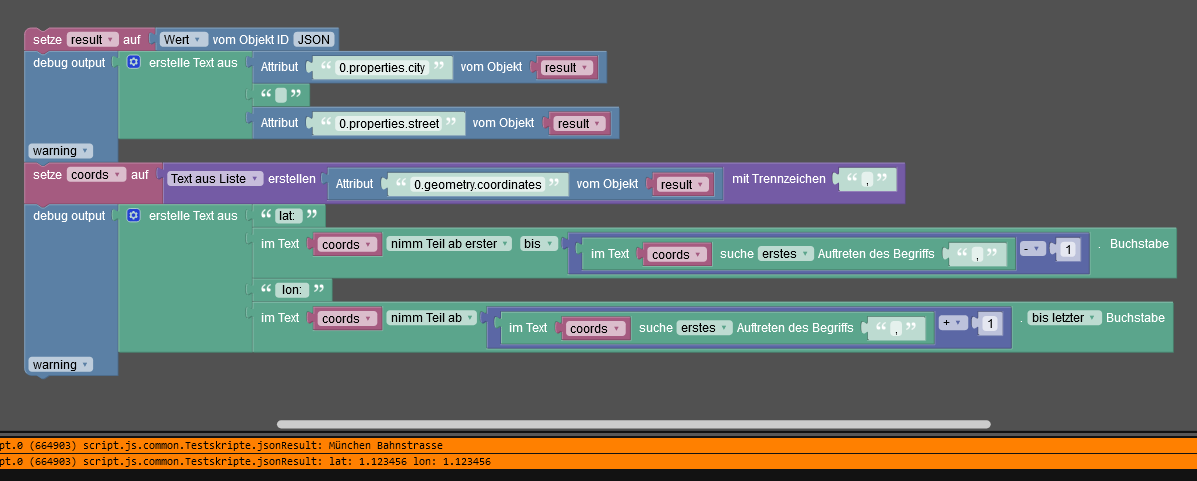Edit the lon: text value

pos(291,290)
